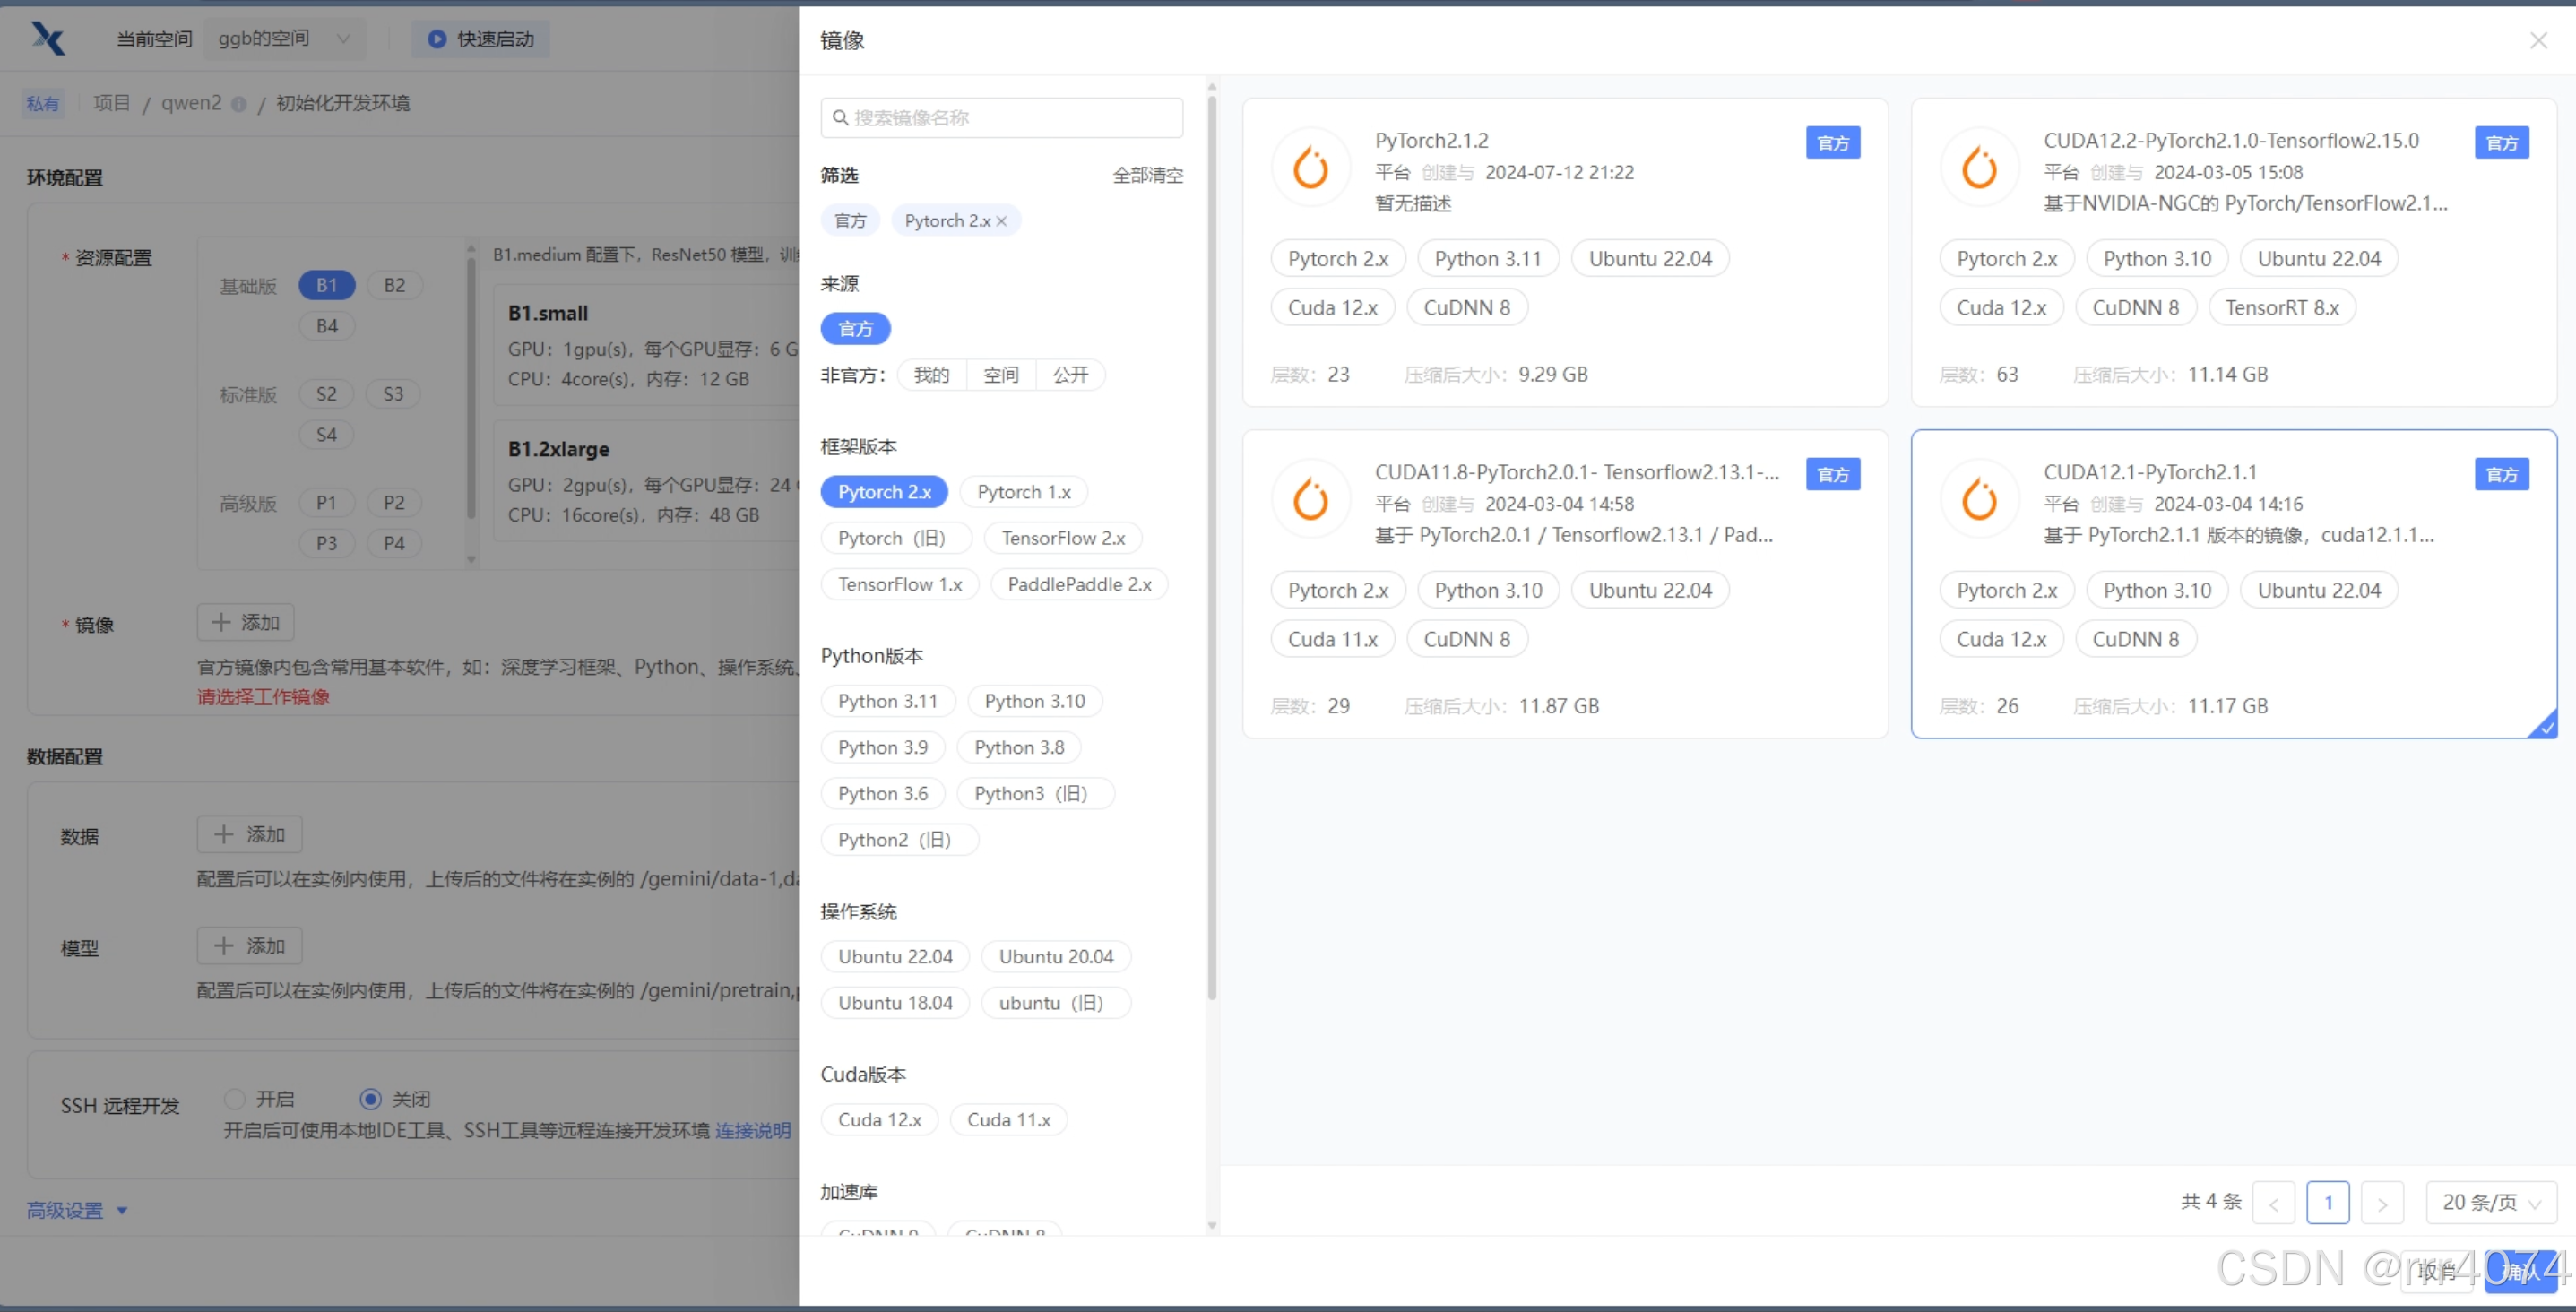The image size is (2576, 1312).
Task: Select the B2 resource tab
Action: tap(394, 285)
